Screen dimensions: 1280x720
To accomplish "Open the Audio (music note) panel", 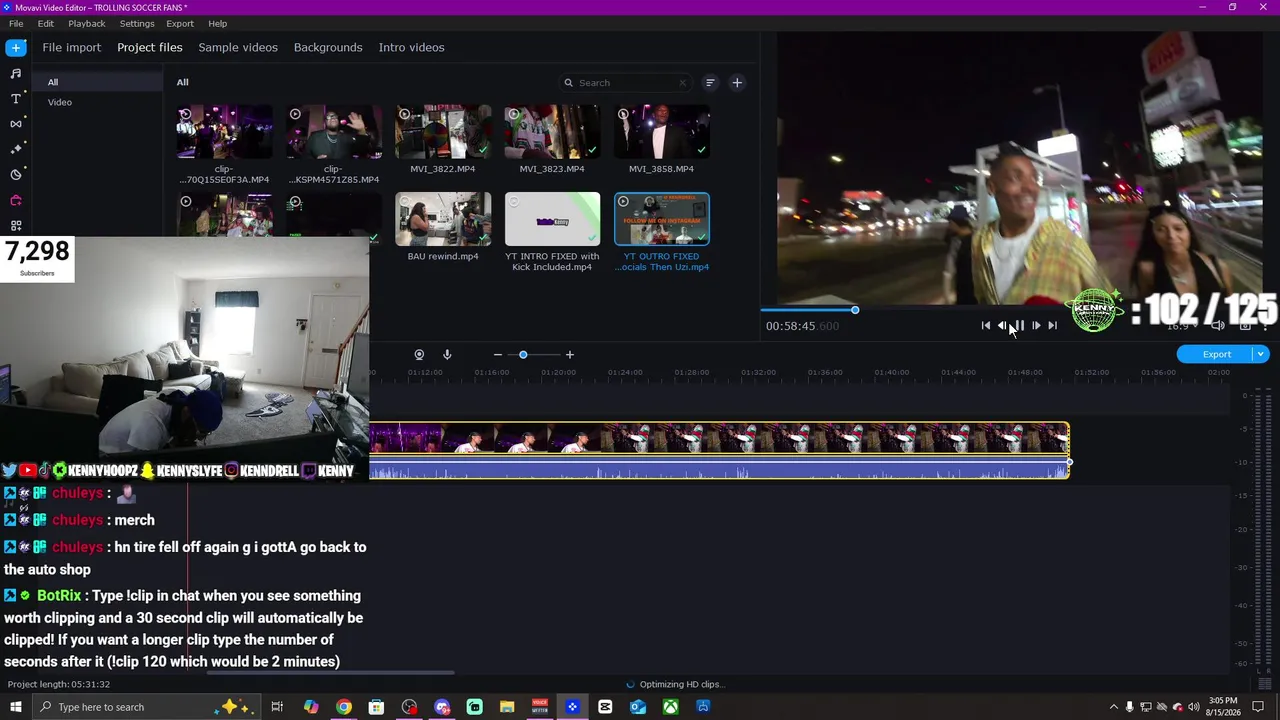I will pos(16,73).
